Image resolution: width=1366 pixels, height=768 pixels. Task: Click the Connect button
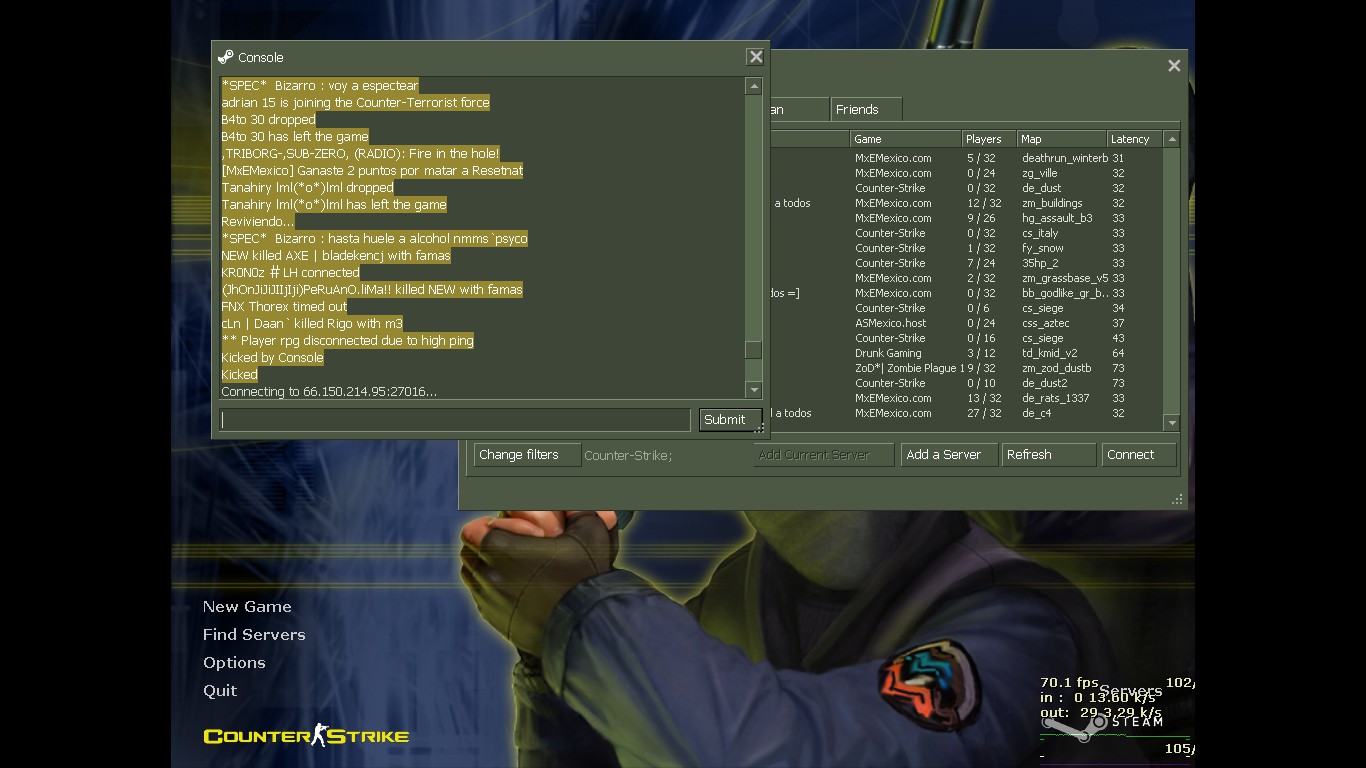pos(1139,455)
